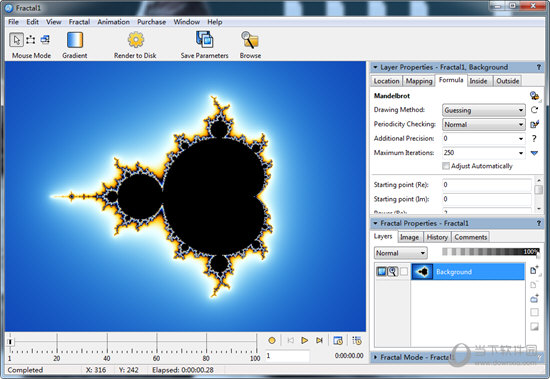Viewport: 550px width, 379px height.
Task: Open the Purchase menu
Action: (x=152, y=22)
